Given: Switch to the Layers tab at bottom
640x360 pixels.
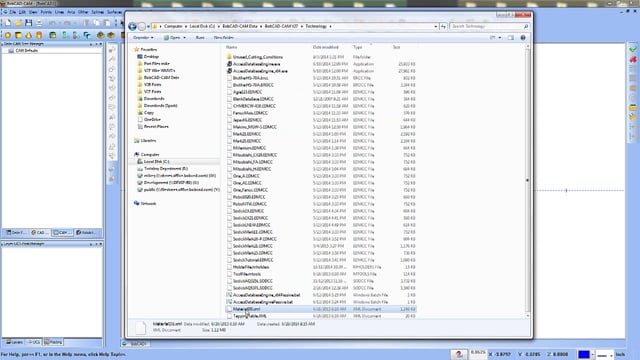Looking at the screenshot, I should pyautogui.click(x=15, y=342).
